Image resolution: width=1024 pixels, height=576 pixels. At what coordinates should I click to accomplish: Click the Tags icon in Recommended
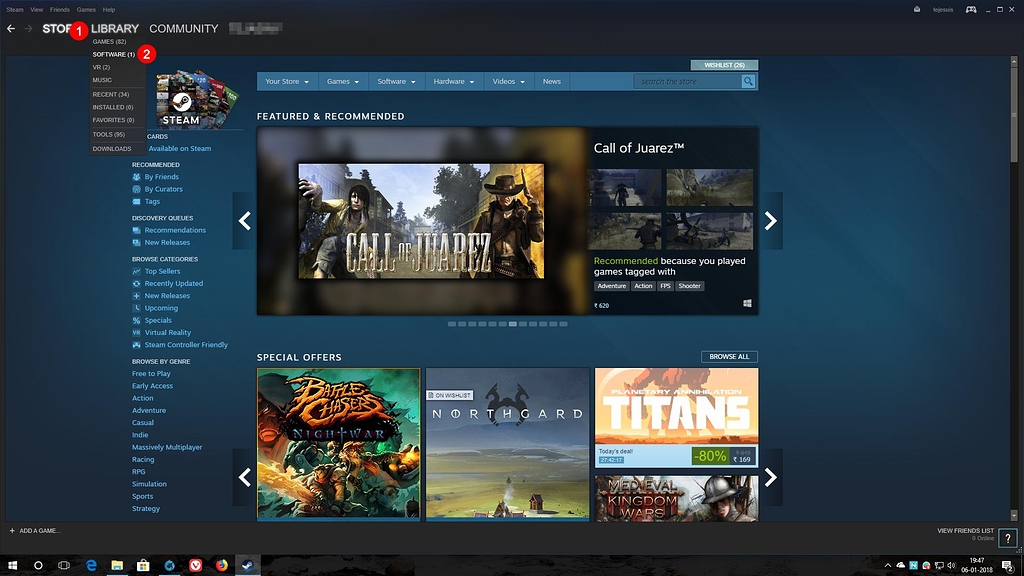(136, 202)
